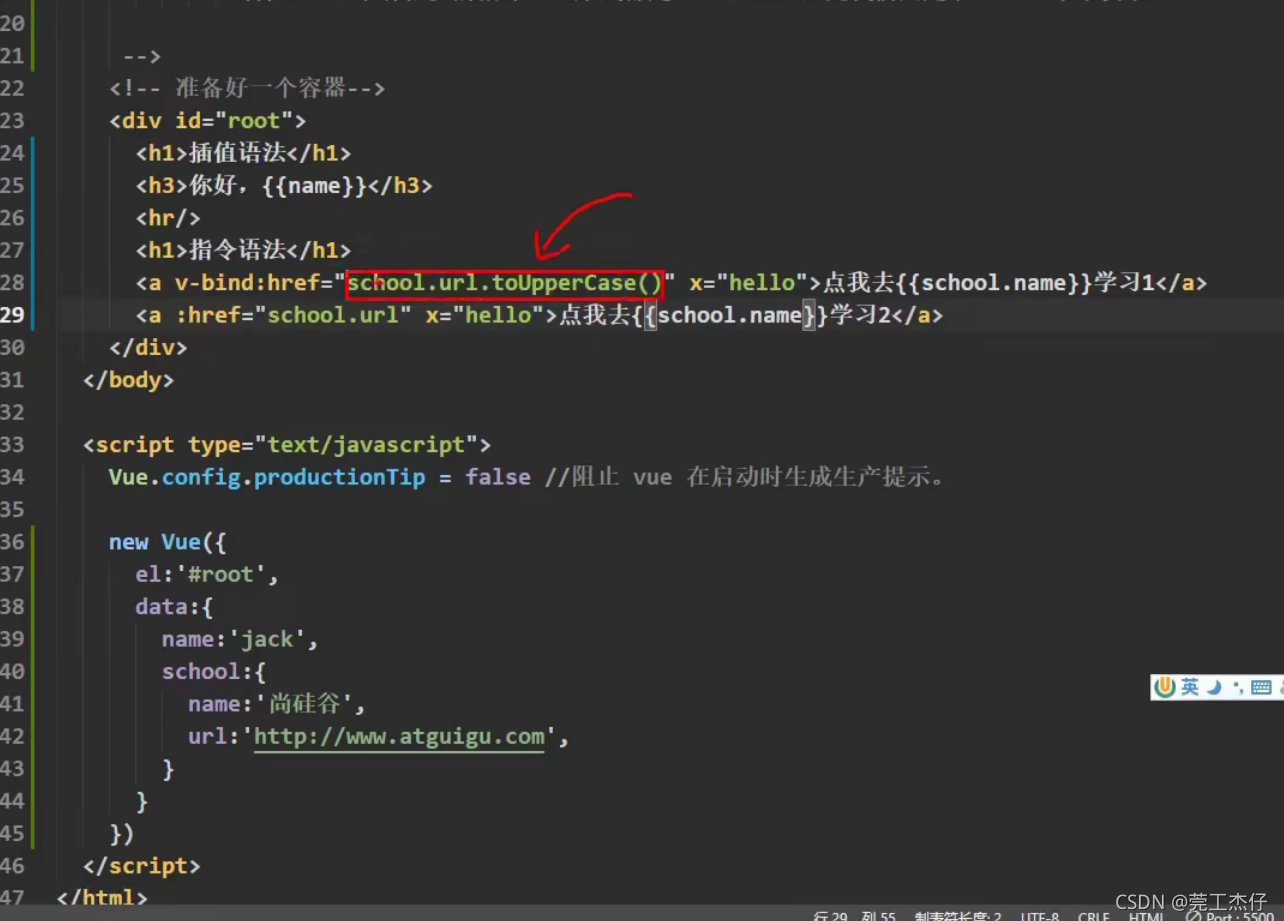This screenshot has height=921, width=1284.
Task: Click the closing </body> tag
Action: [x=129, y=380]
